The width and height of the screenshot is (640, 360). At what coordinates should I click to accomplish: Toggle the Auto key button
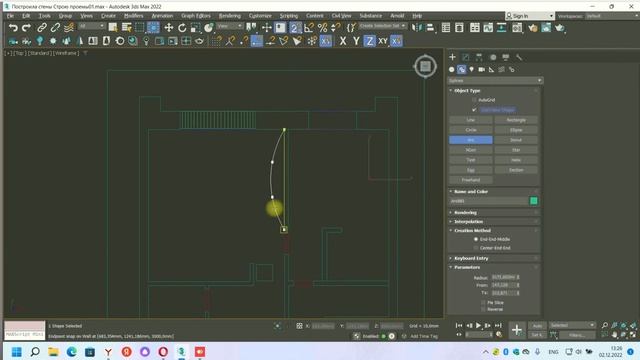click(x=537, y=326)
